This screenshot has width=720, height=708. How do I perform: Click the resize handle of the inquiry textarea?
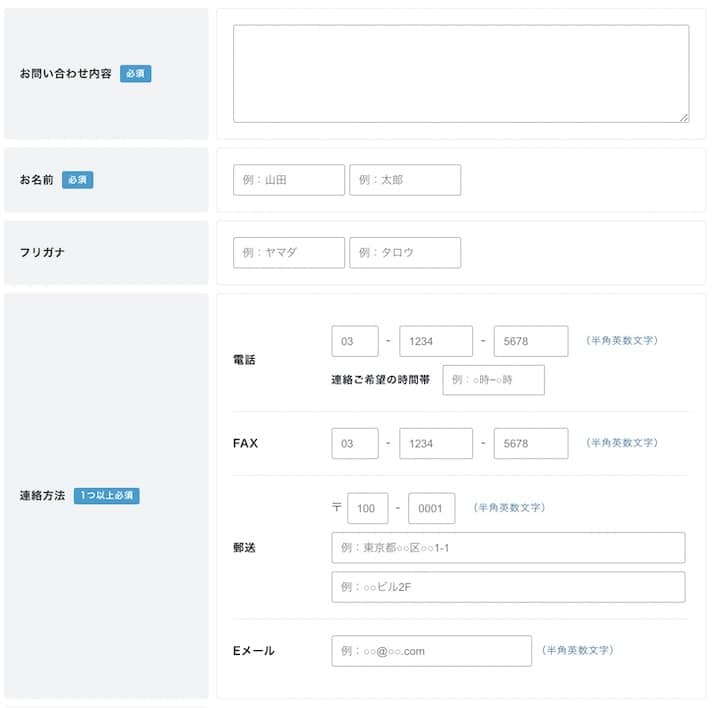684,117
